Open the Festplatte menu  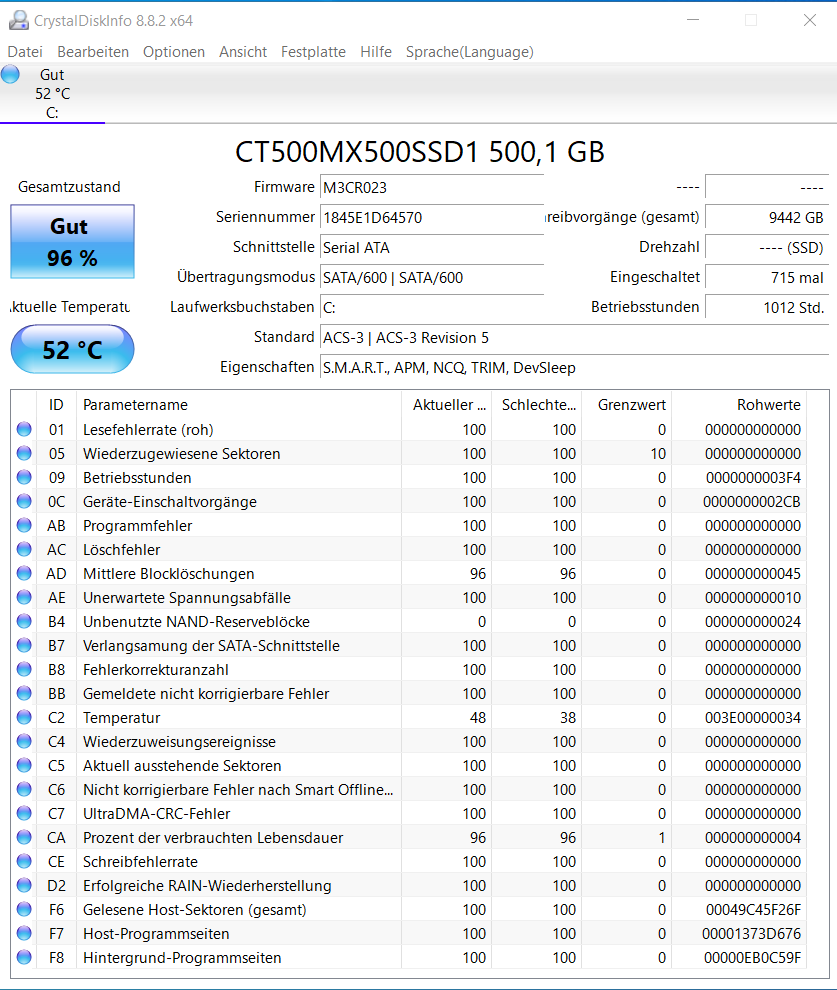pos(313,52)
